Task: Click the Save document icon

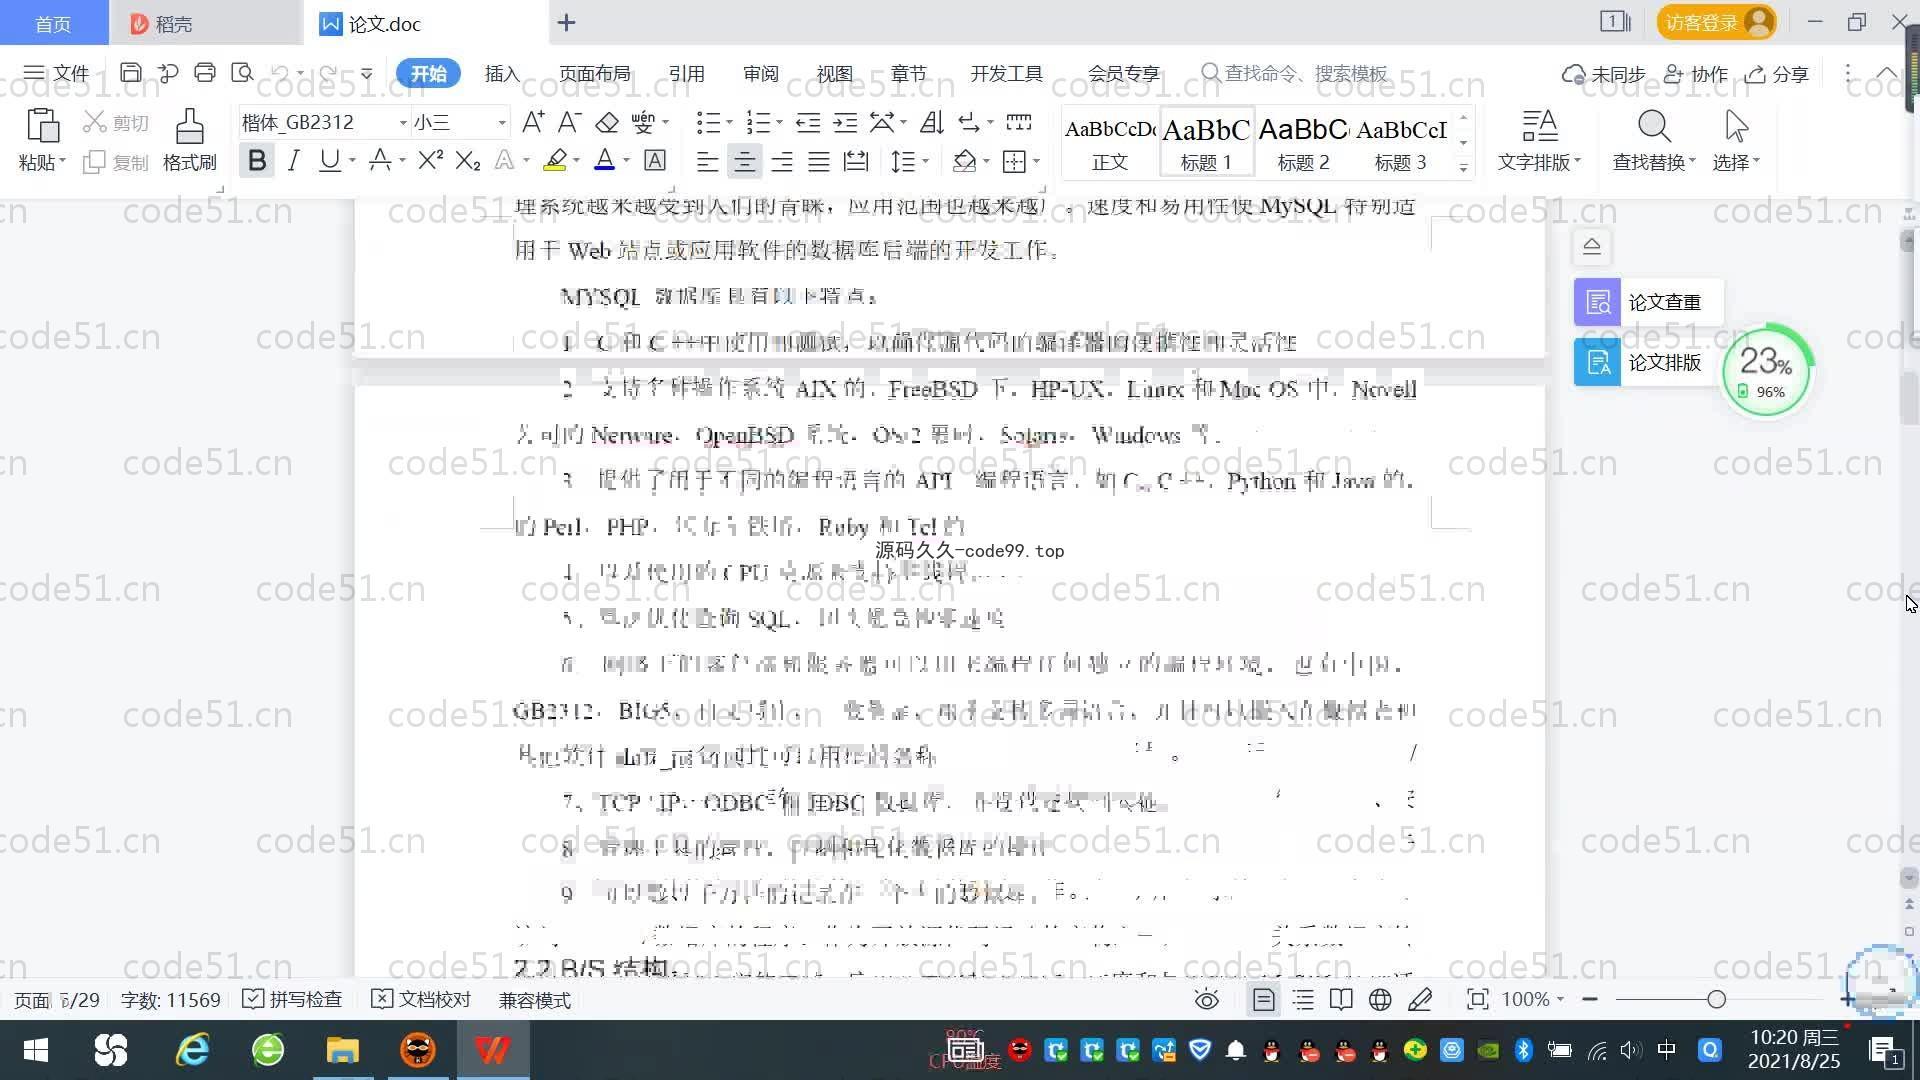Action: click(130, 73)
